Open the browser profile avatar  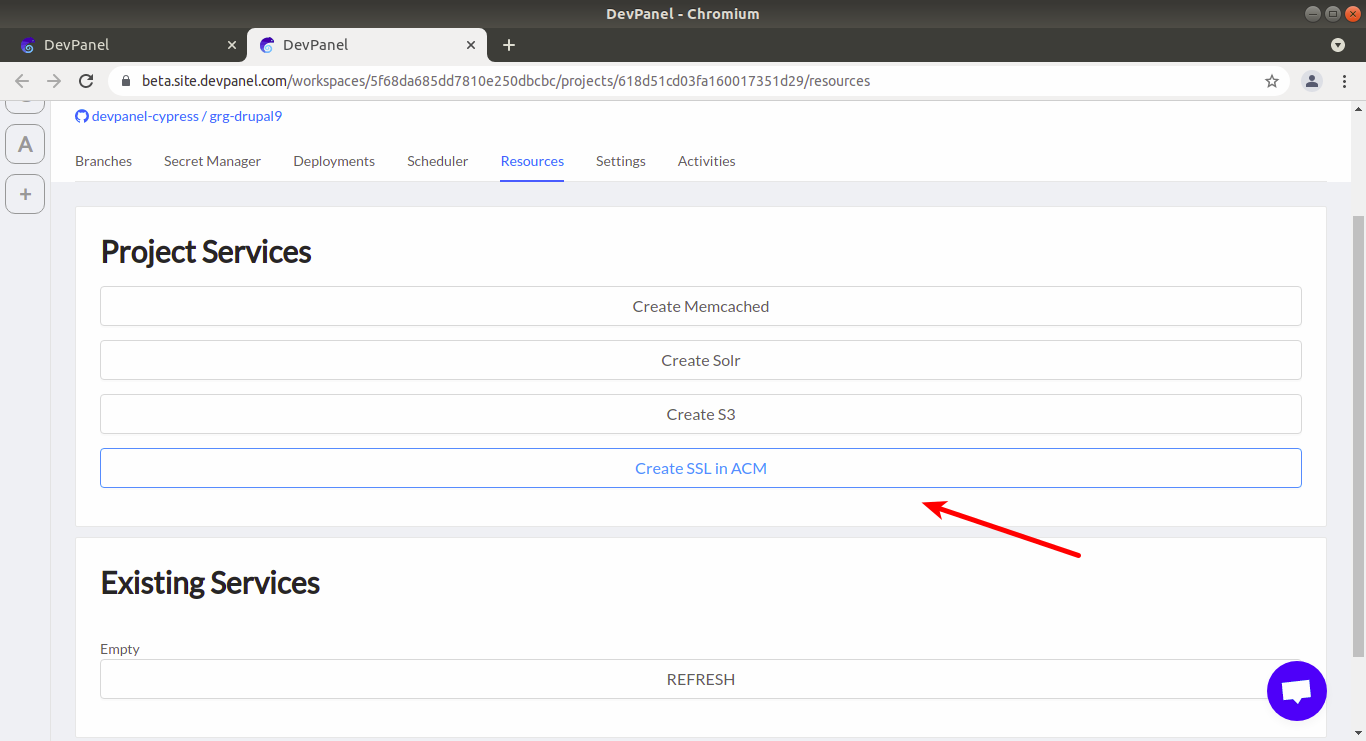pos(1311,81)
